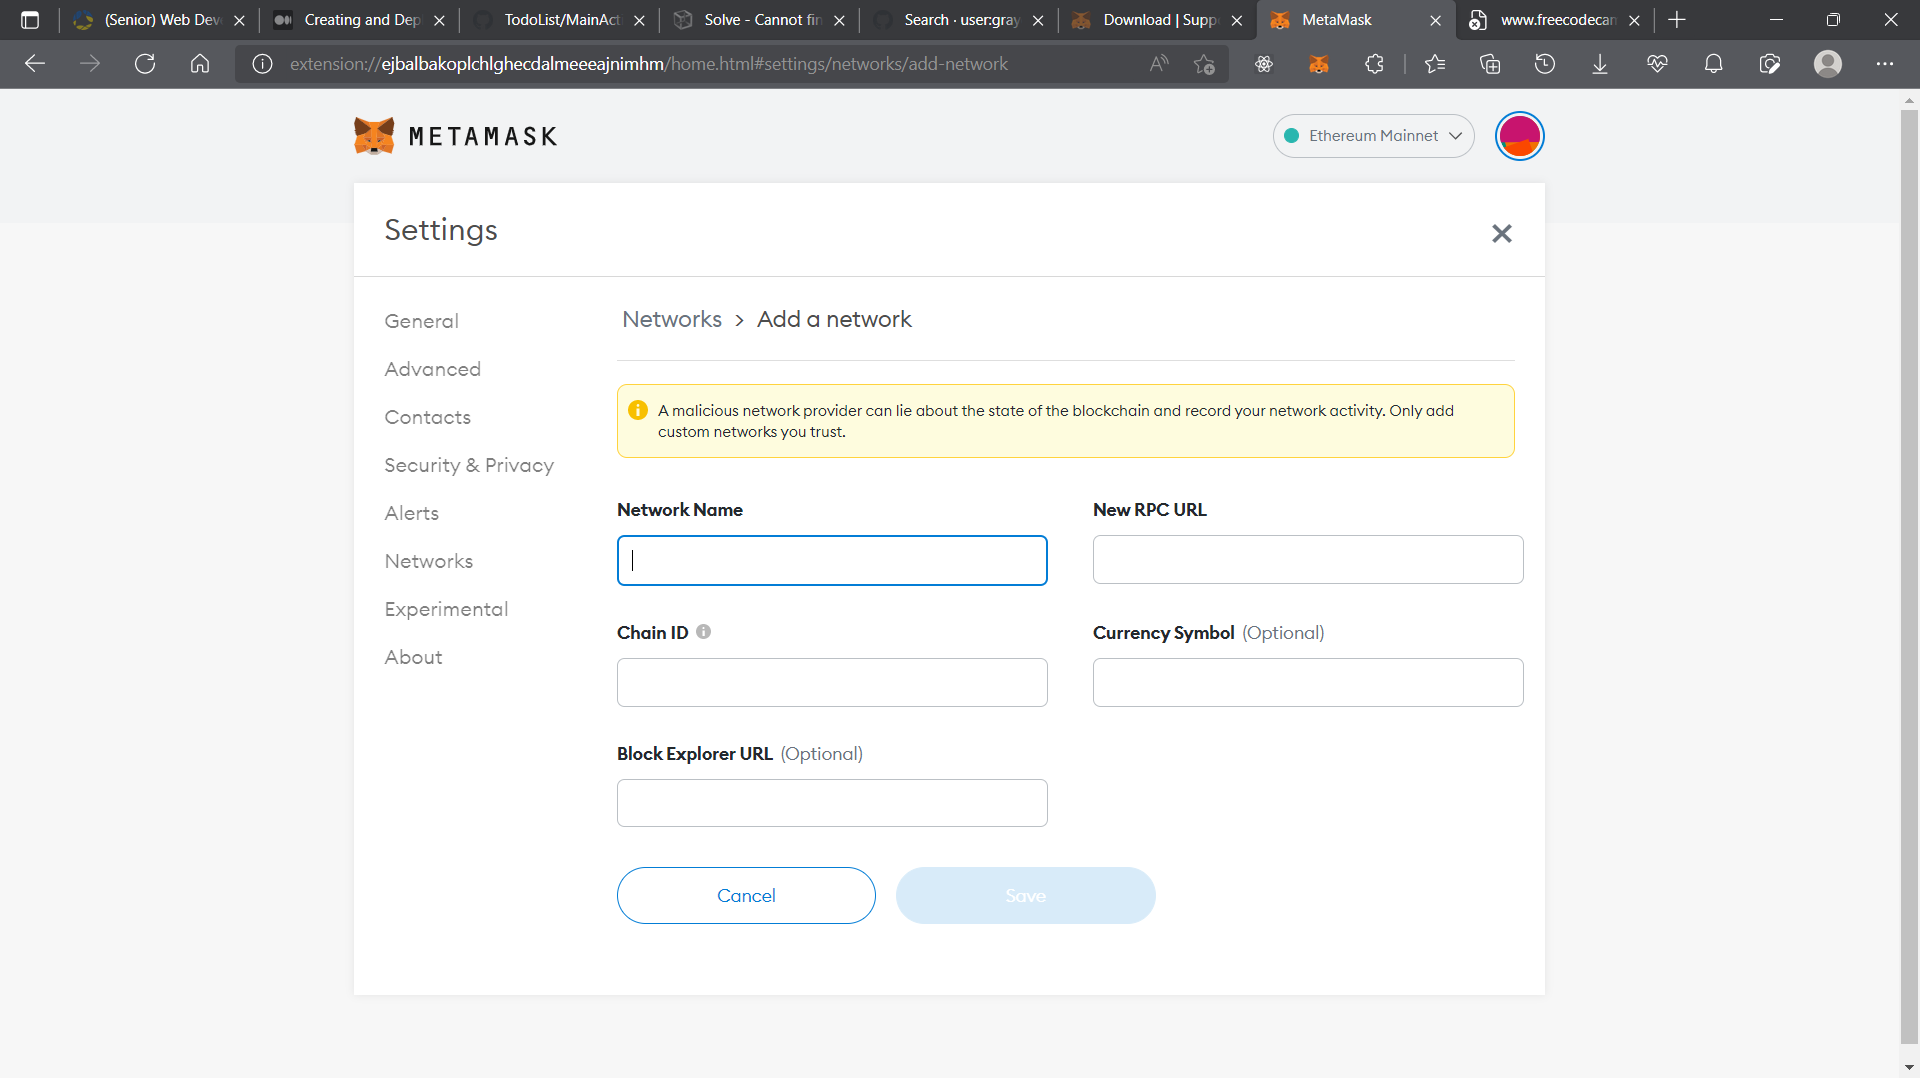Viewport: 1920px width, 1078px height.
Task: Open the browser home page
Action: [x=200, y=64]
